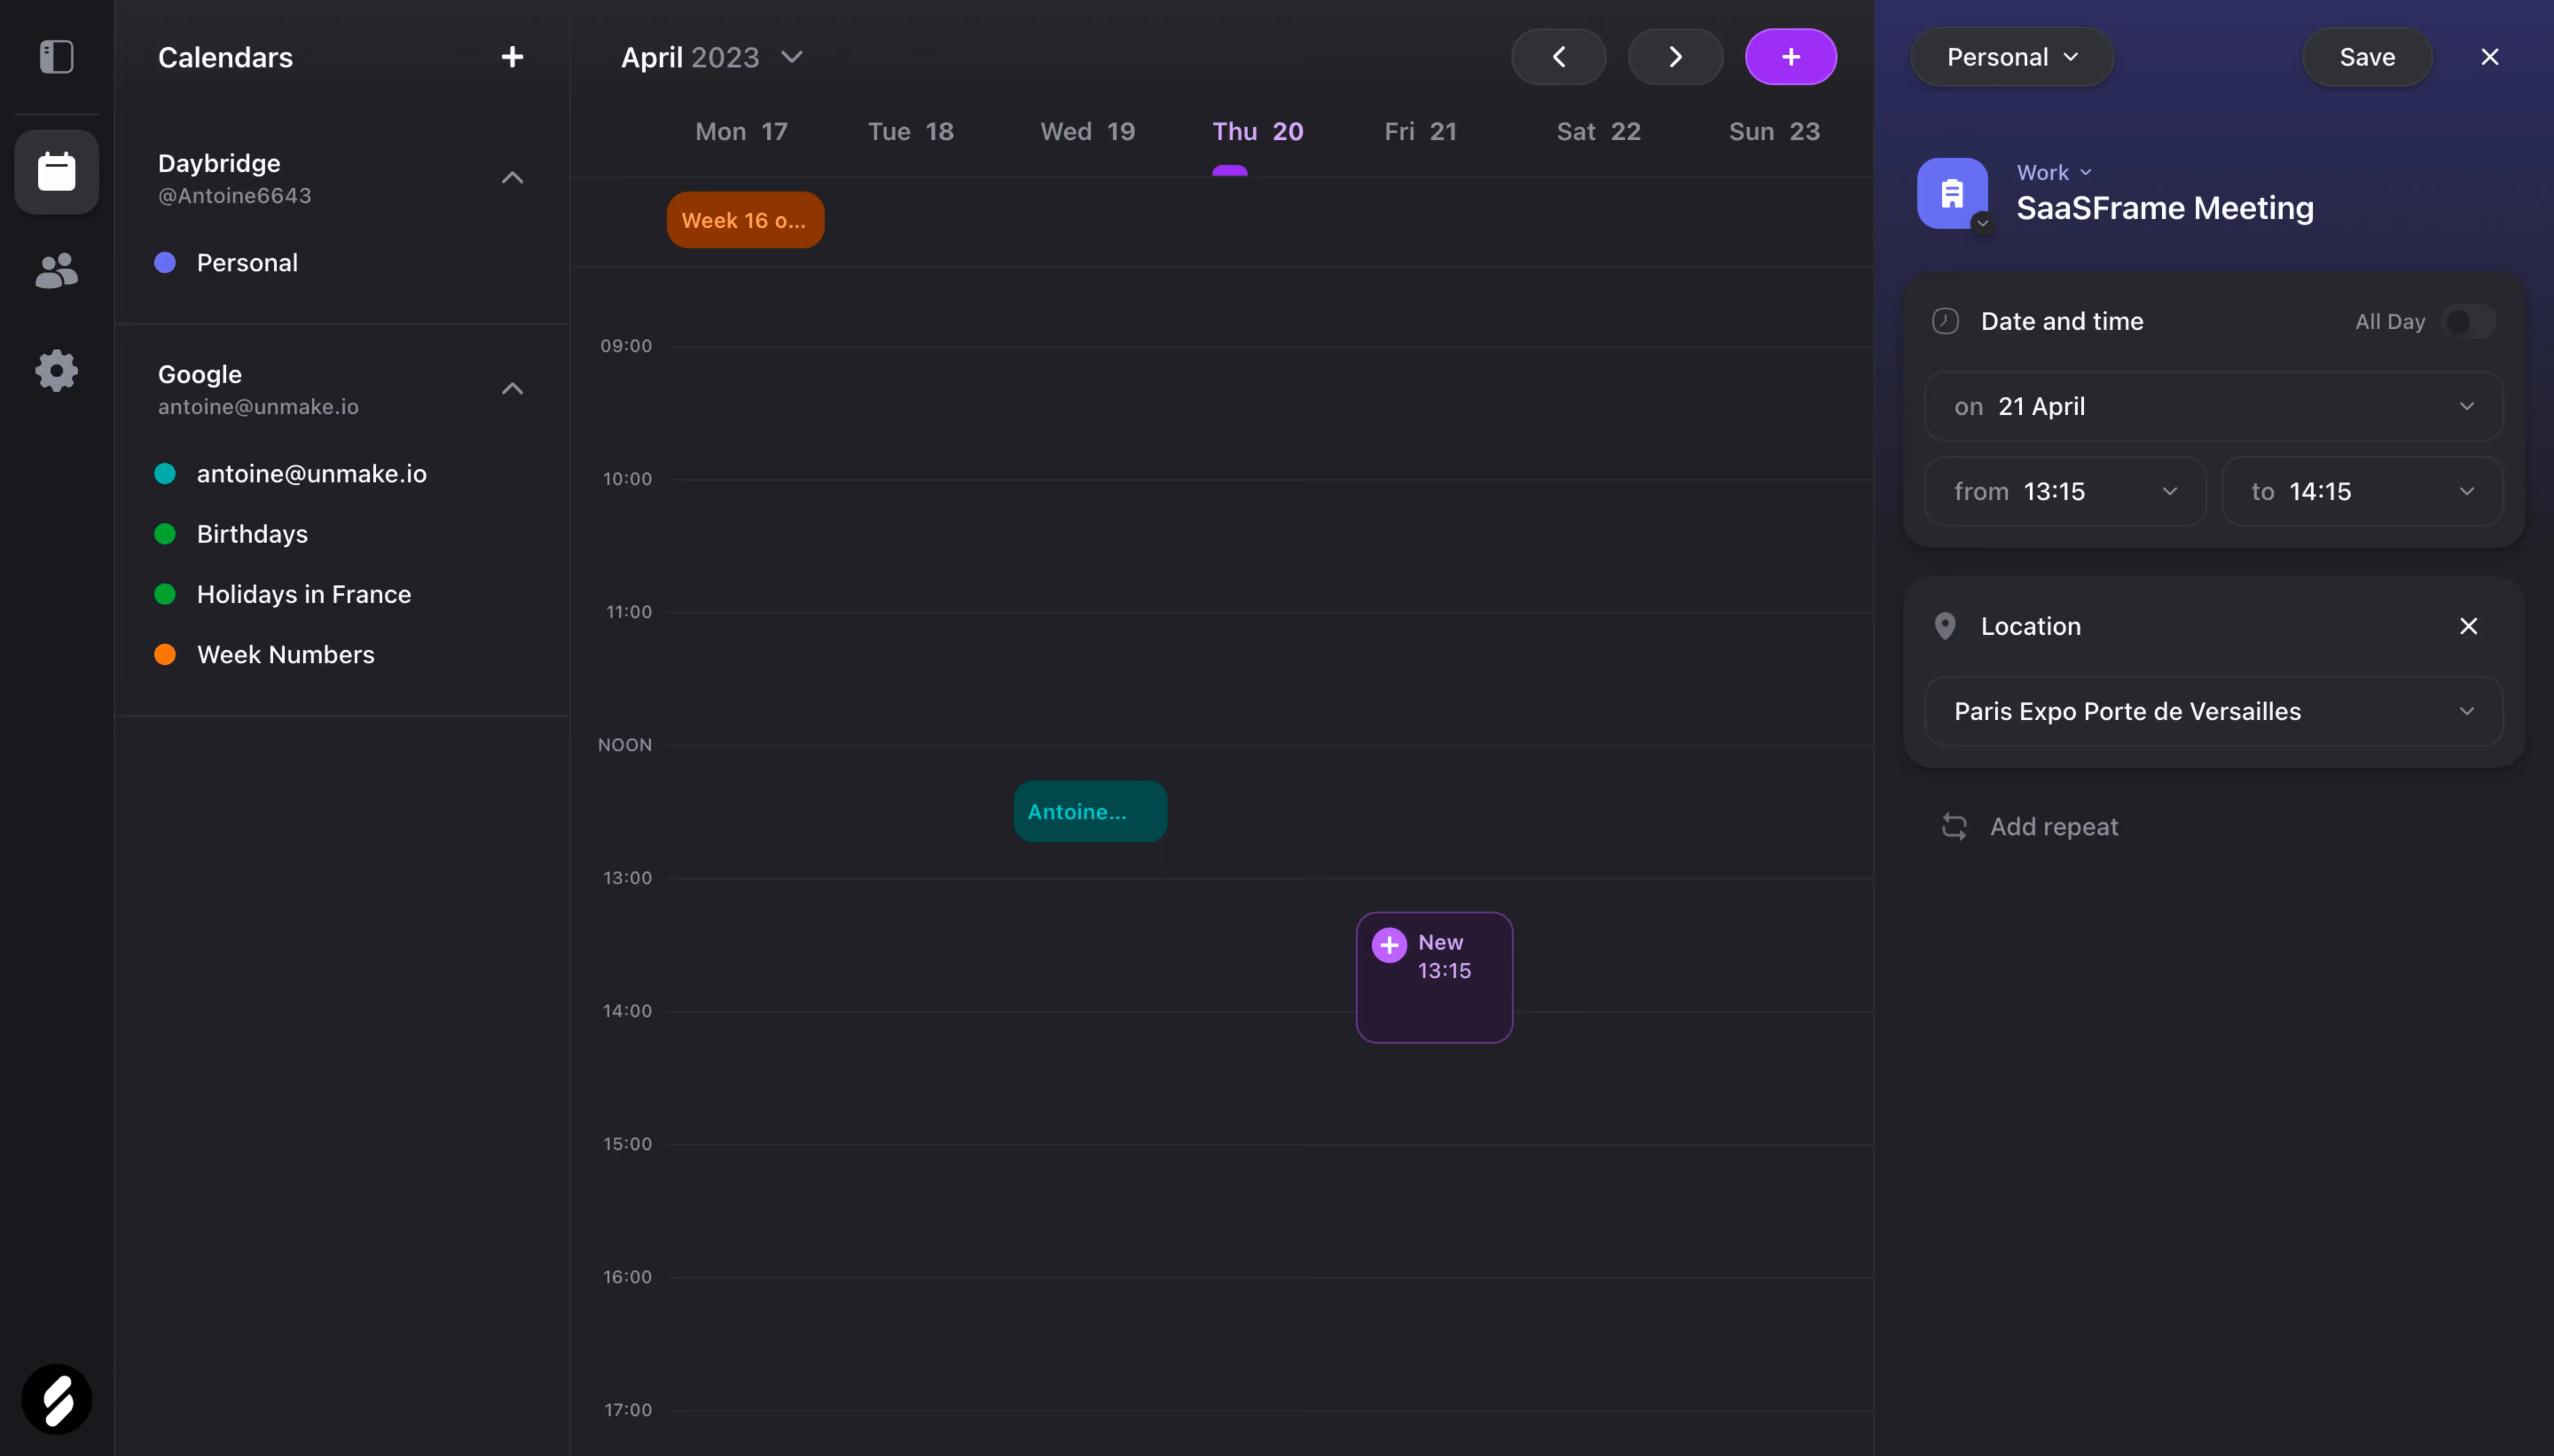This screenshot has height=1456, width=2554.
Task: Click the Save button
Action: [x=2366, y=57]
